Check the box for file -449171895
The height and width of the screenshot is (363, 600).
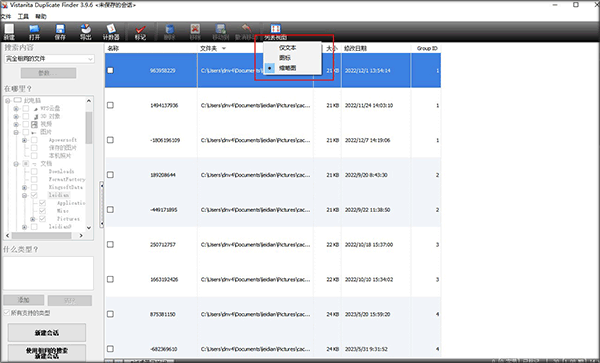point(110,210)
